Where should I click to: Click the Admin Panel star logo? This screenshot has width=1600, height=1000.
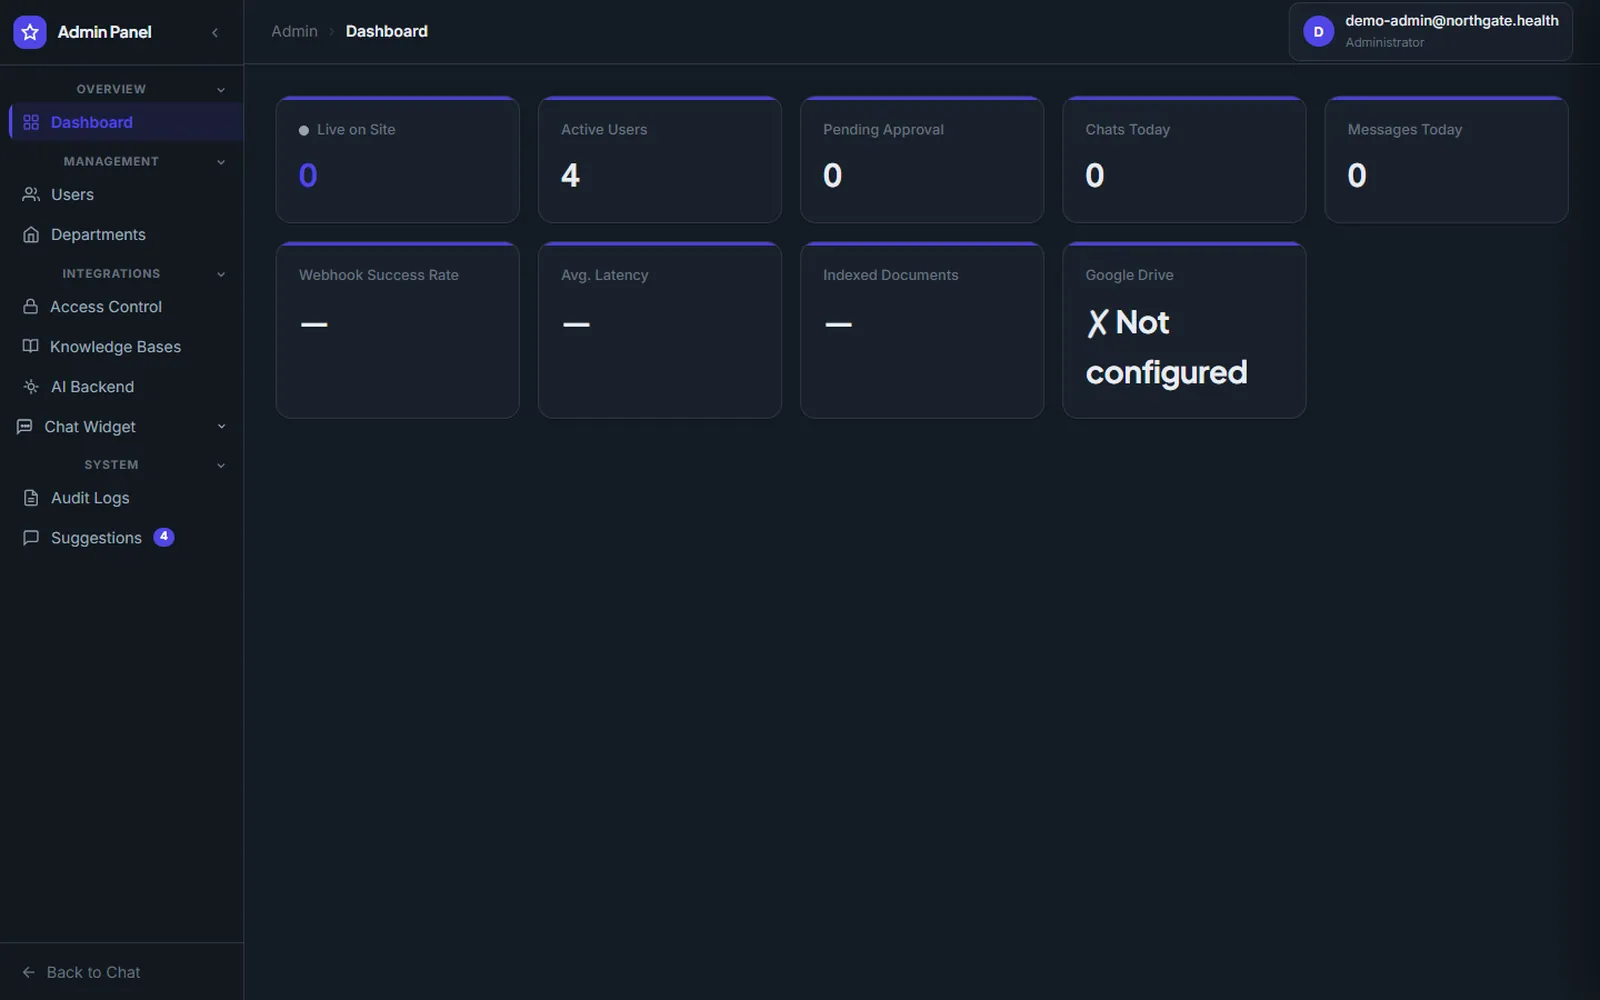tap(30, 32)
